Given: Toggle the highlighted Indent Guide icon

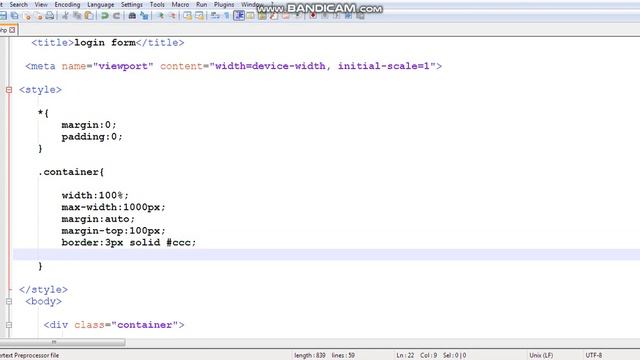Looking at the screenshot, I should coord(239,16).
